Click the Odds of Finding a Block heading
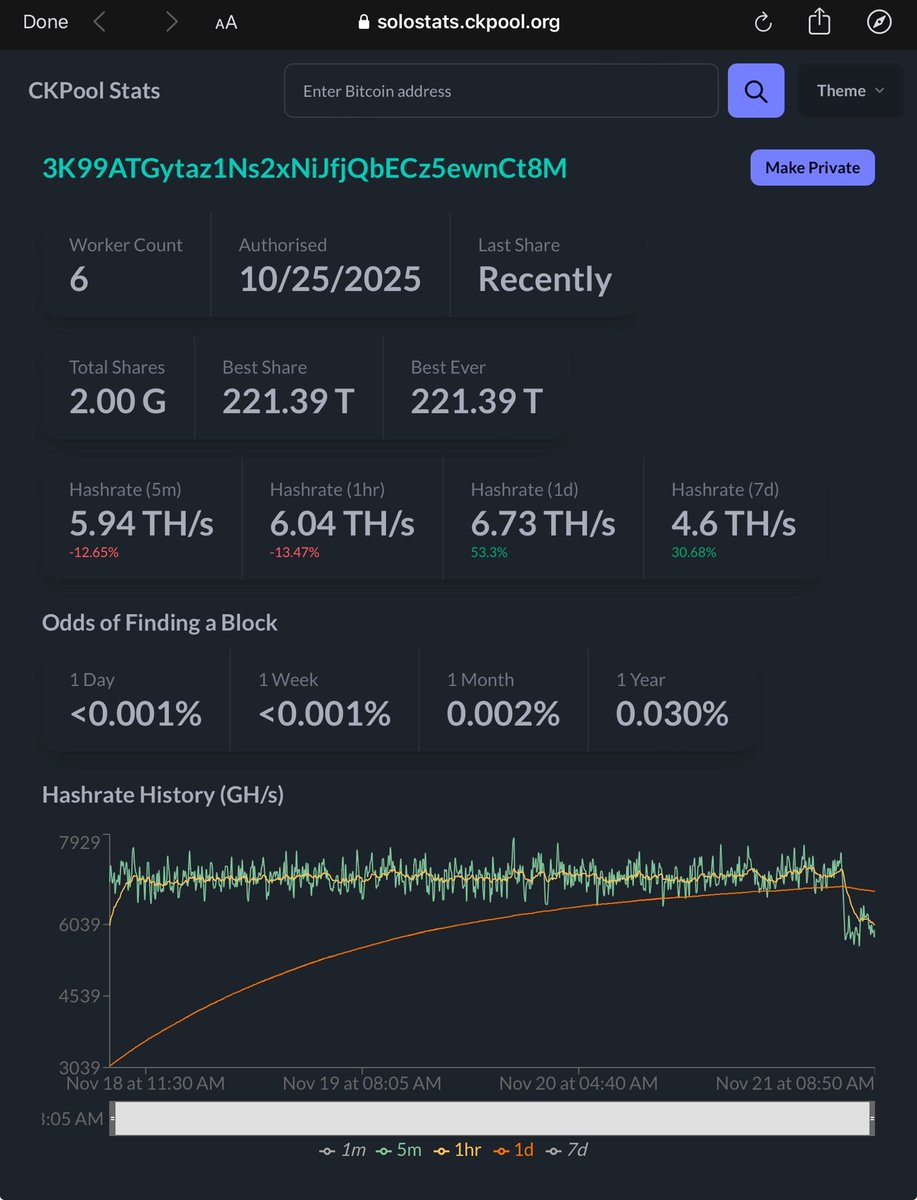Viewport: 917px width, 1200px height. click(160, 623)
